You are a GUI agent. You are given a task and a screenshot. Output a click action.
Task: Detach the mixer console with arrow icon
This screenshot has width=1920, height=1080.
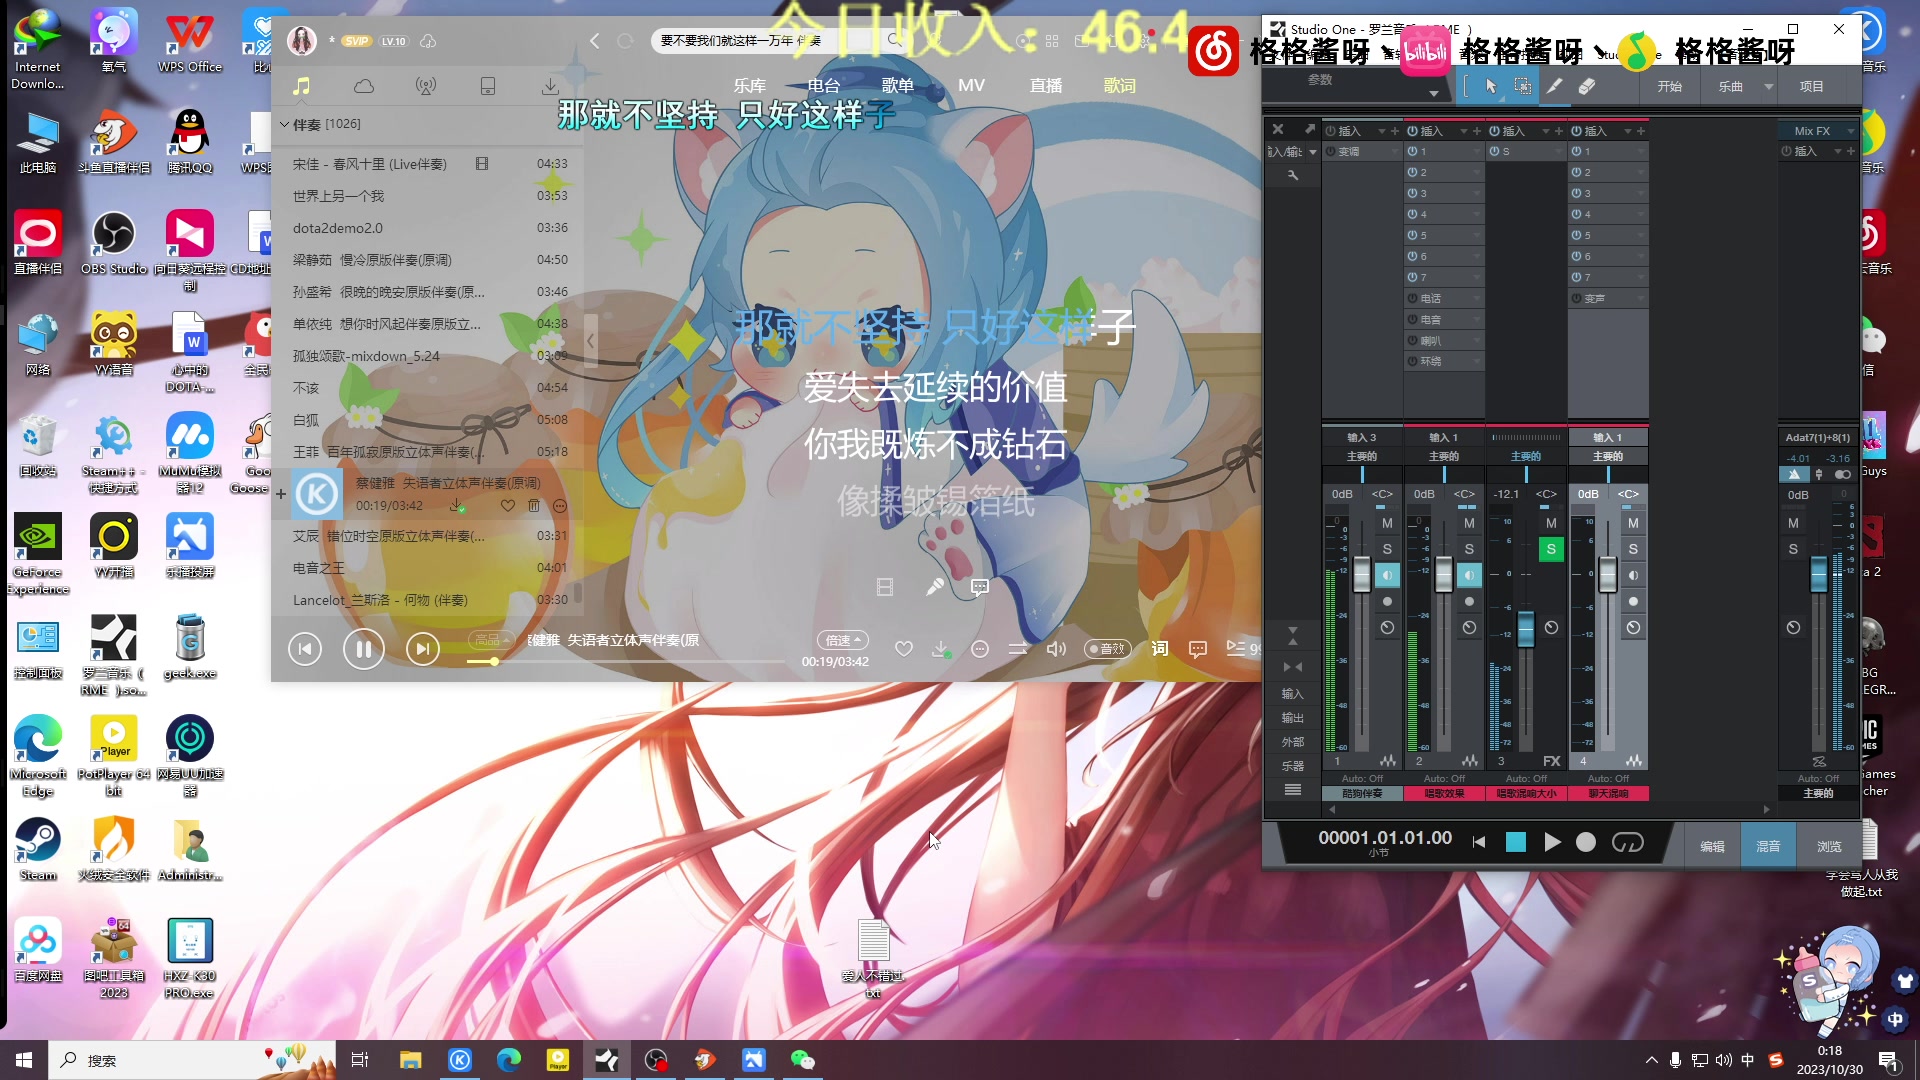coord(1309,129)
